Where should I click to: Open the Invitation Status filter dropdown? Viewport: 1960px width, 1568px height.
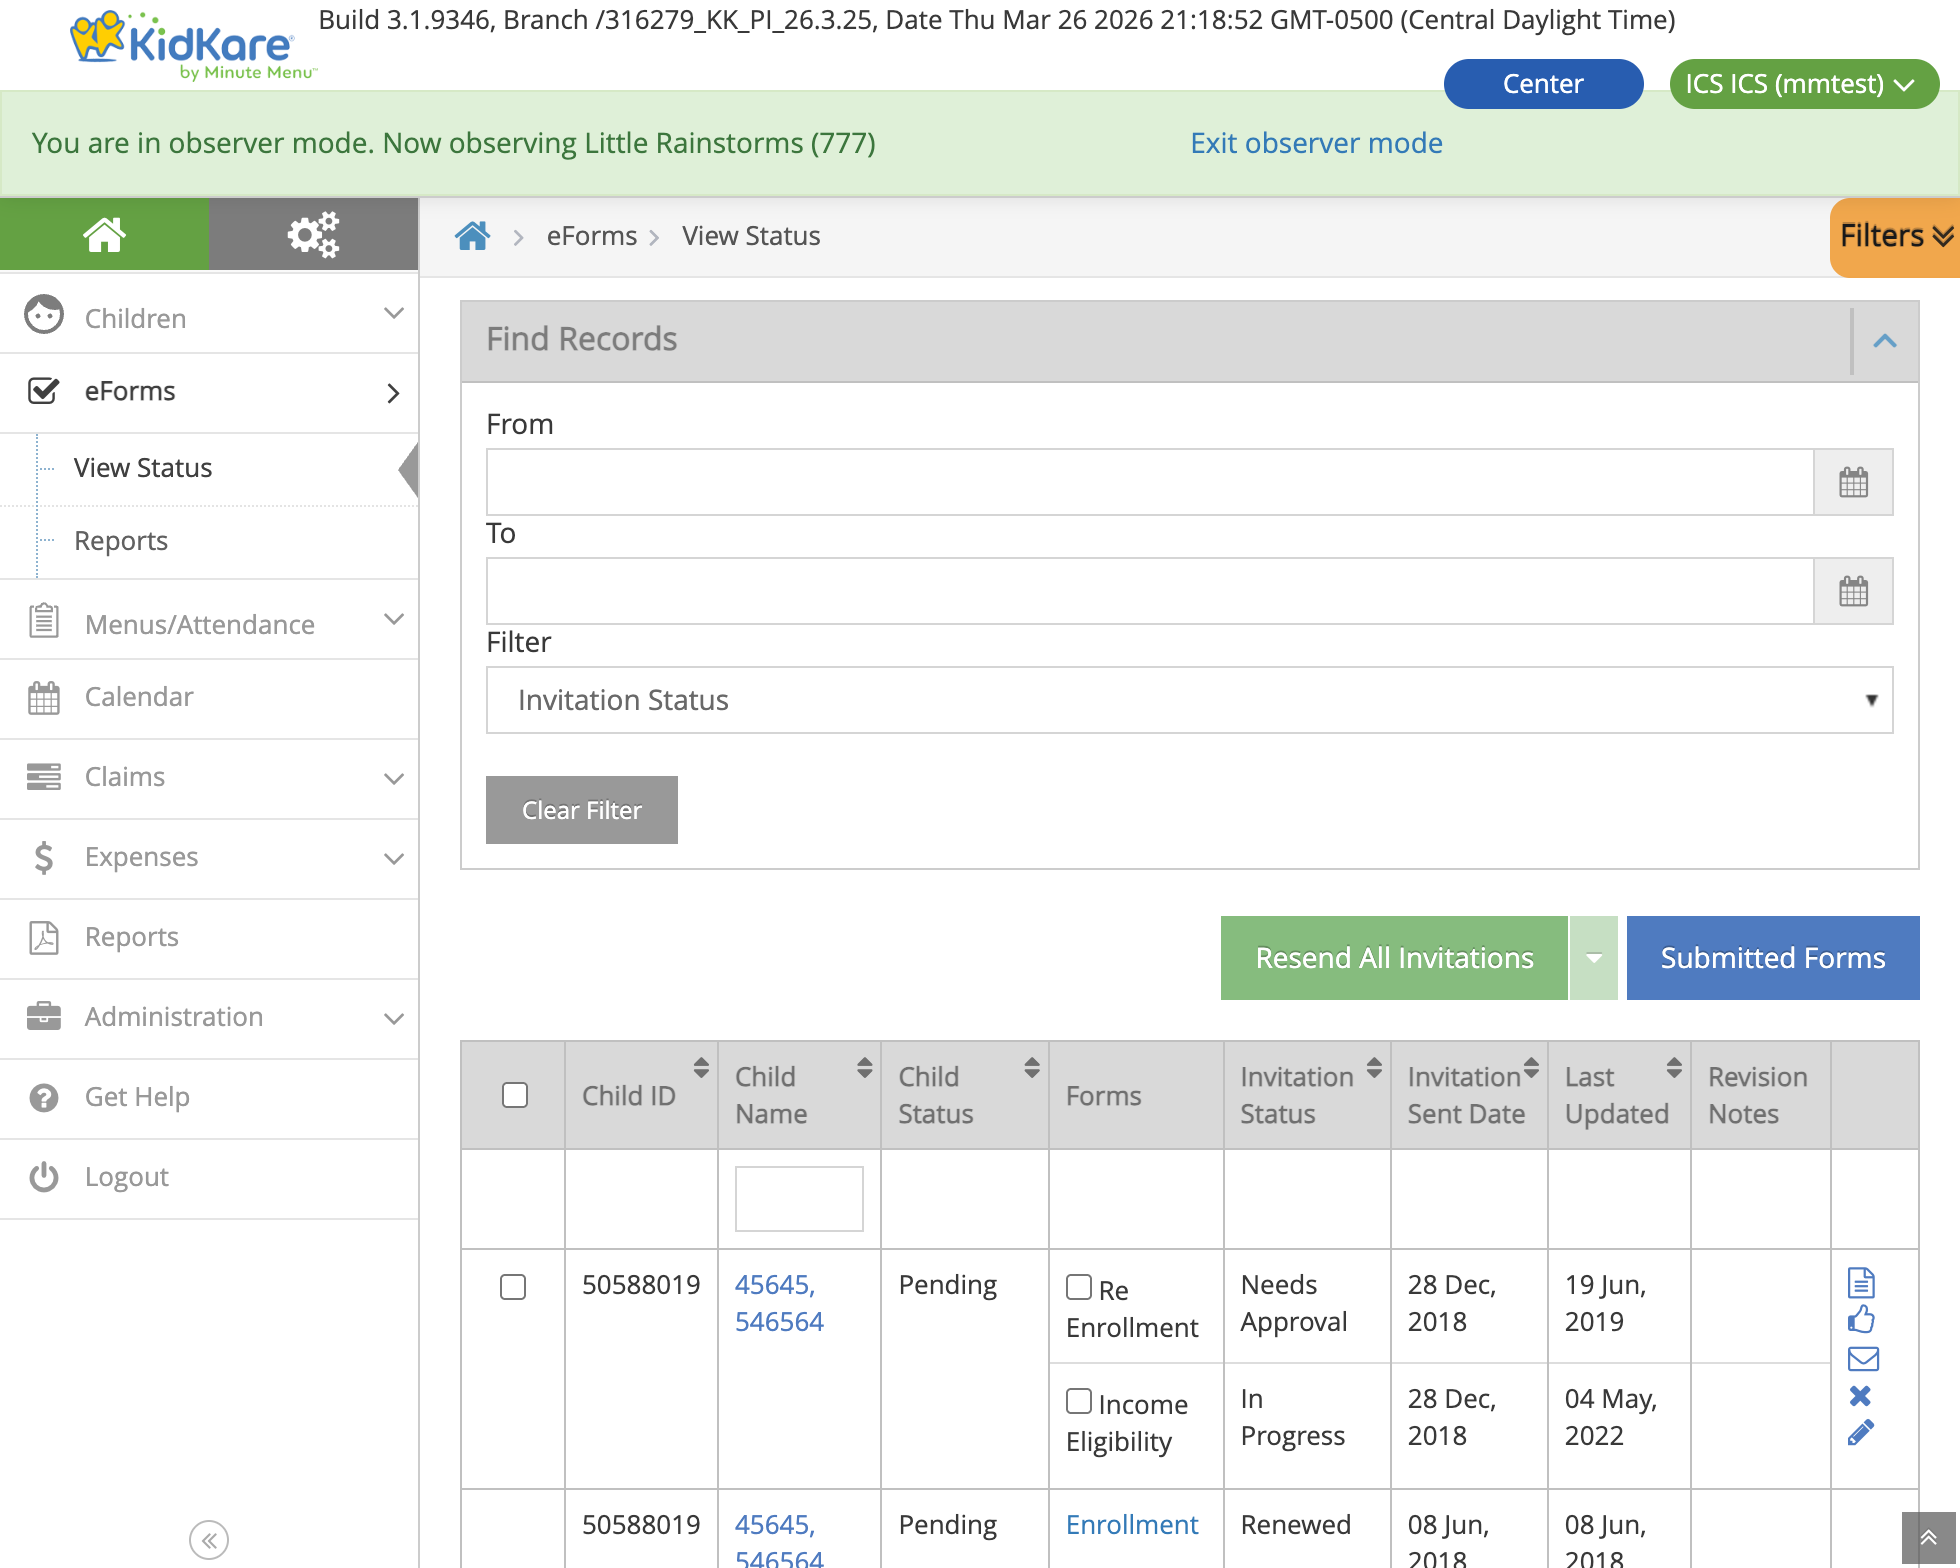click(1189, 700)
